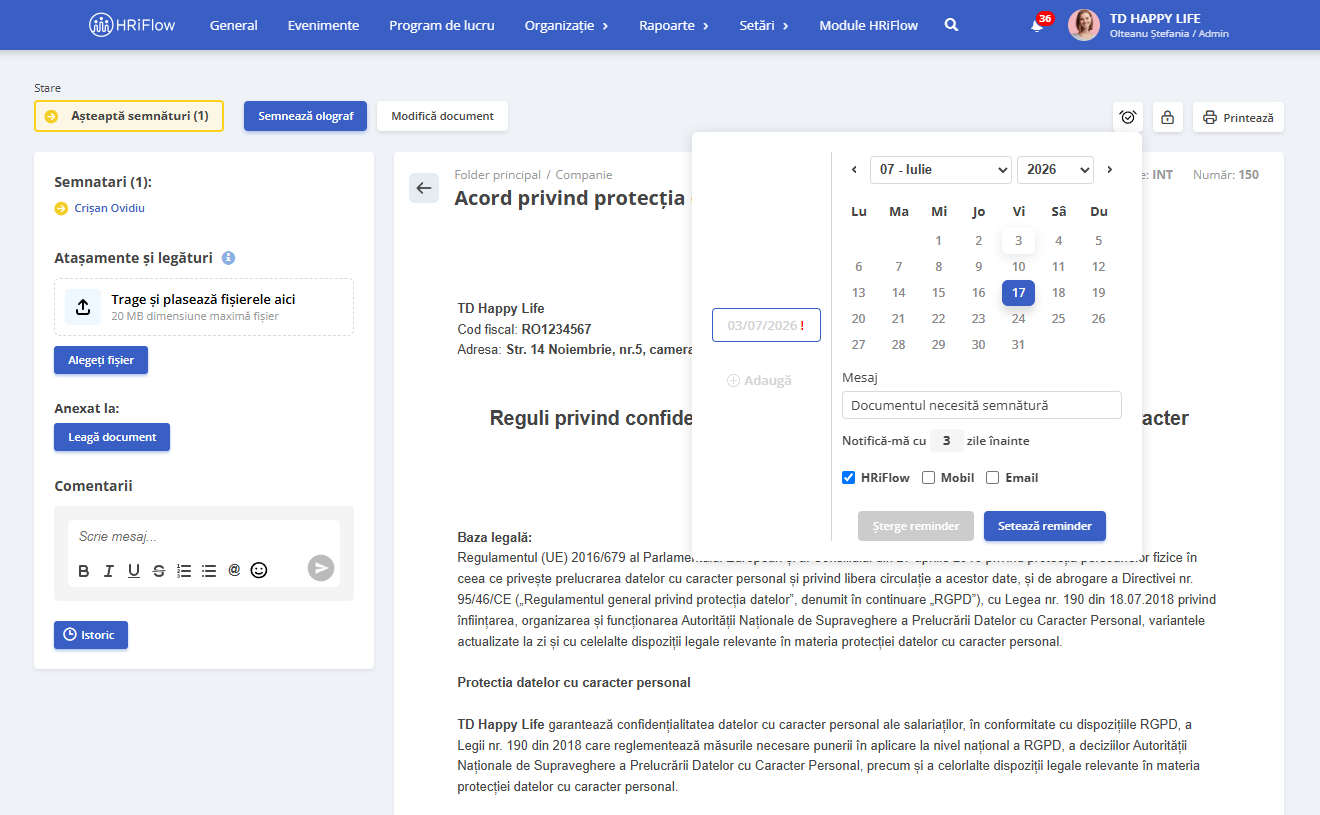Open the month dropdown showing 07 - Iulie
Image resolution: width=1320 pixels, height=815 pixels.
coord(941,170)
